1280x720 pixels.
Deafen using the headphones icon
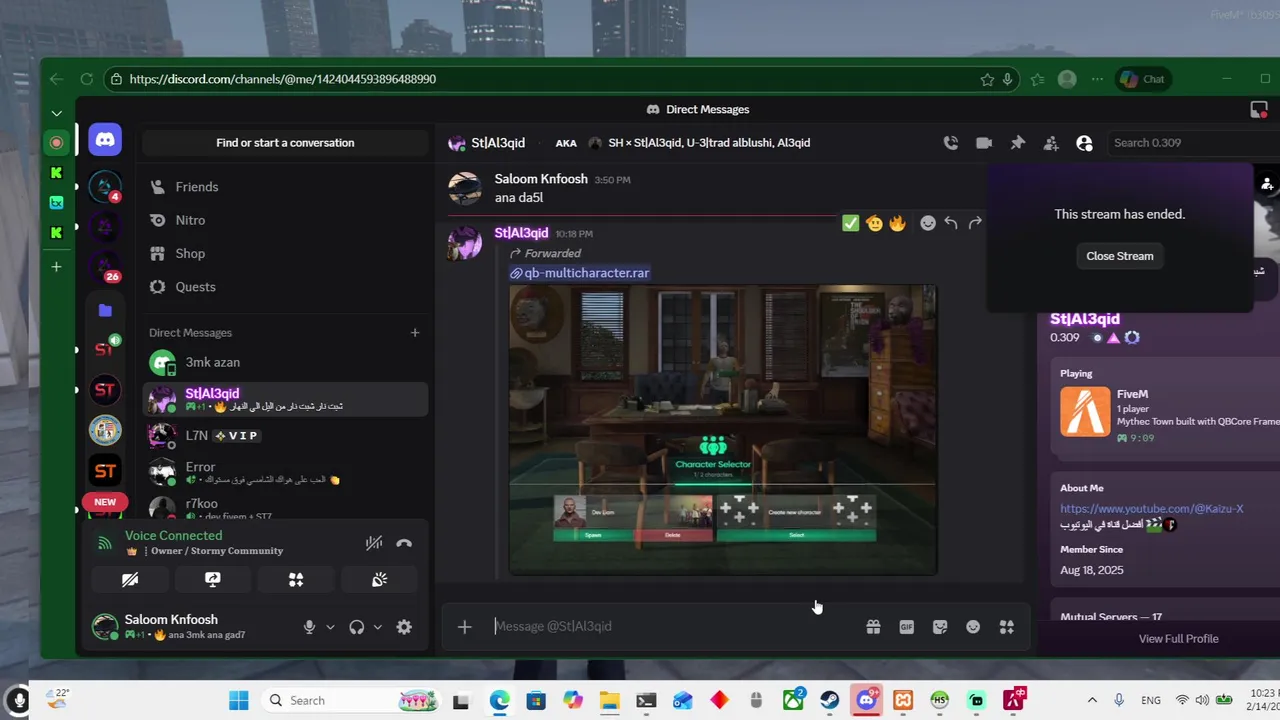click(x=356, y=627)
